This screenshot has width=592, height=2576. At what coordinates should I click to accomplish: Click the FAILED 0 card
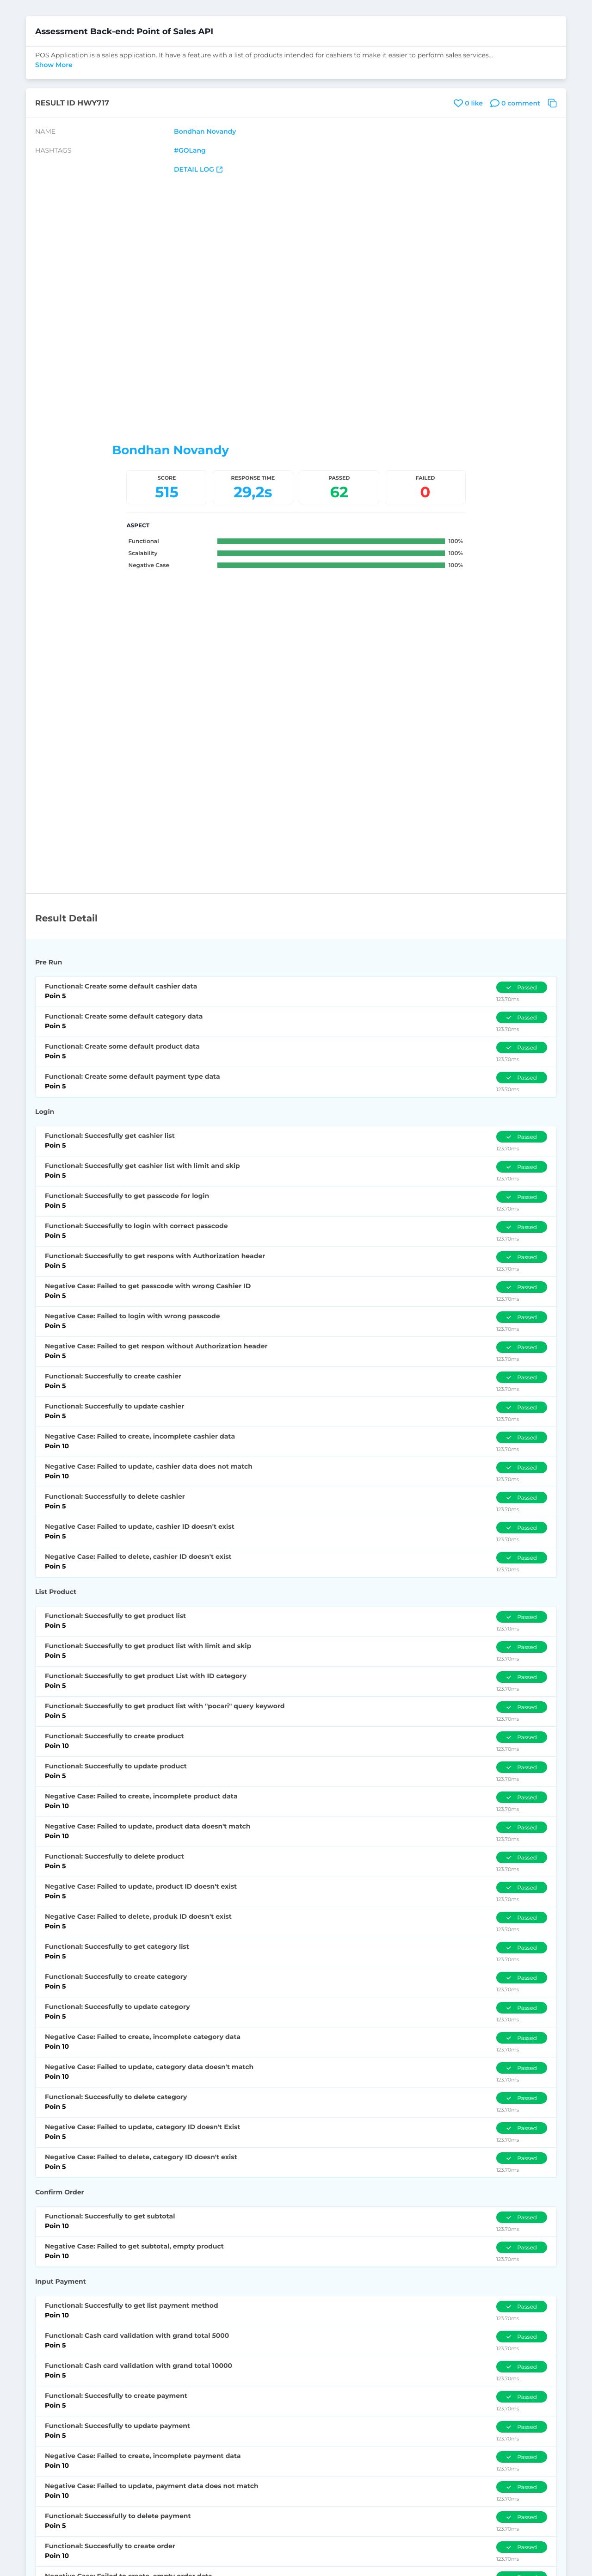pyautogui.click(x=425, y=487)
